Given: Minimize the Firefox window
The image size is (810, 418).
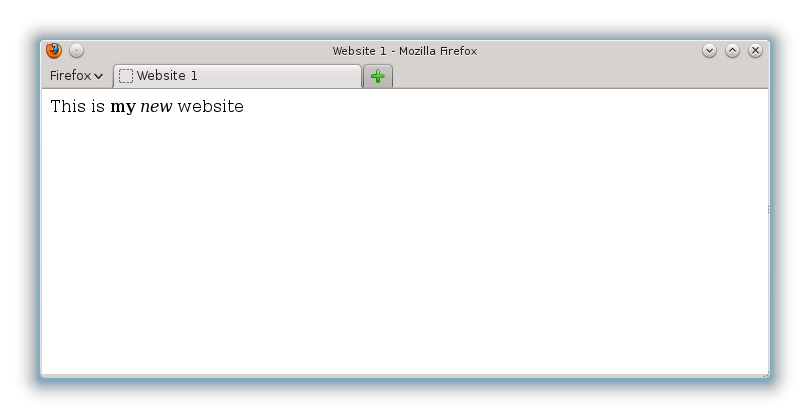Looking at the screenshot, I should (x=709, y=51).
